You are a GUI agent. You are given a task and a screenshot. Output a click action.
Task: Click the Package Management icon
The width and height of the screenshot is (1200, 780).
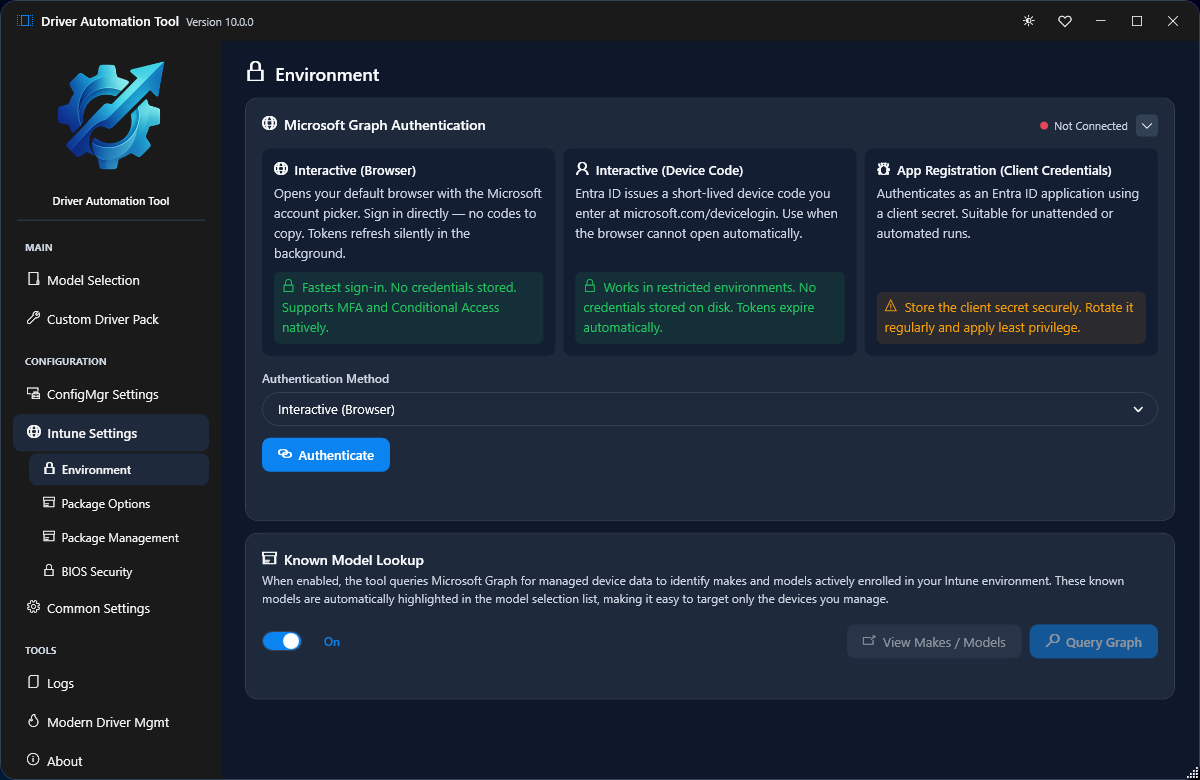[49, 537]
